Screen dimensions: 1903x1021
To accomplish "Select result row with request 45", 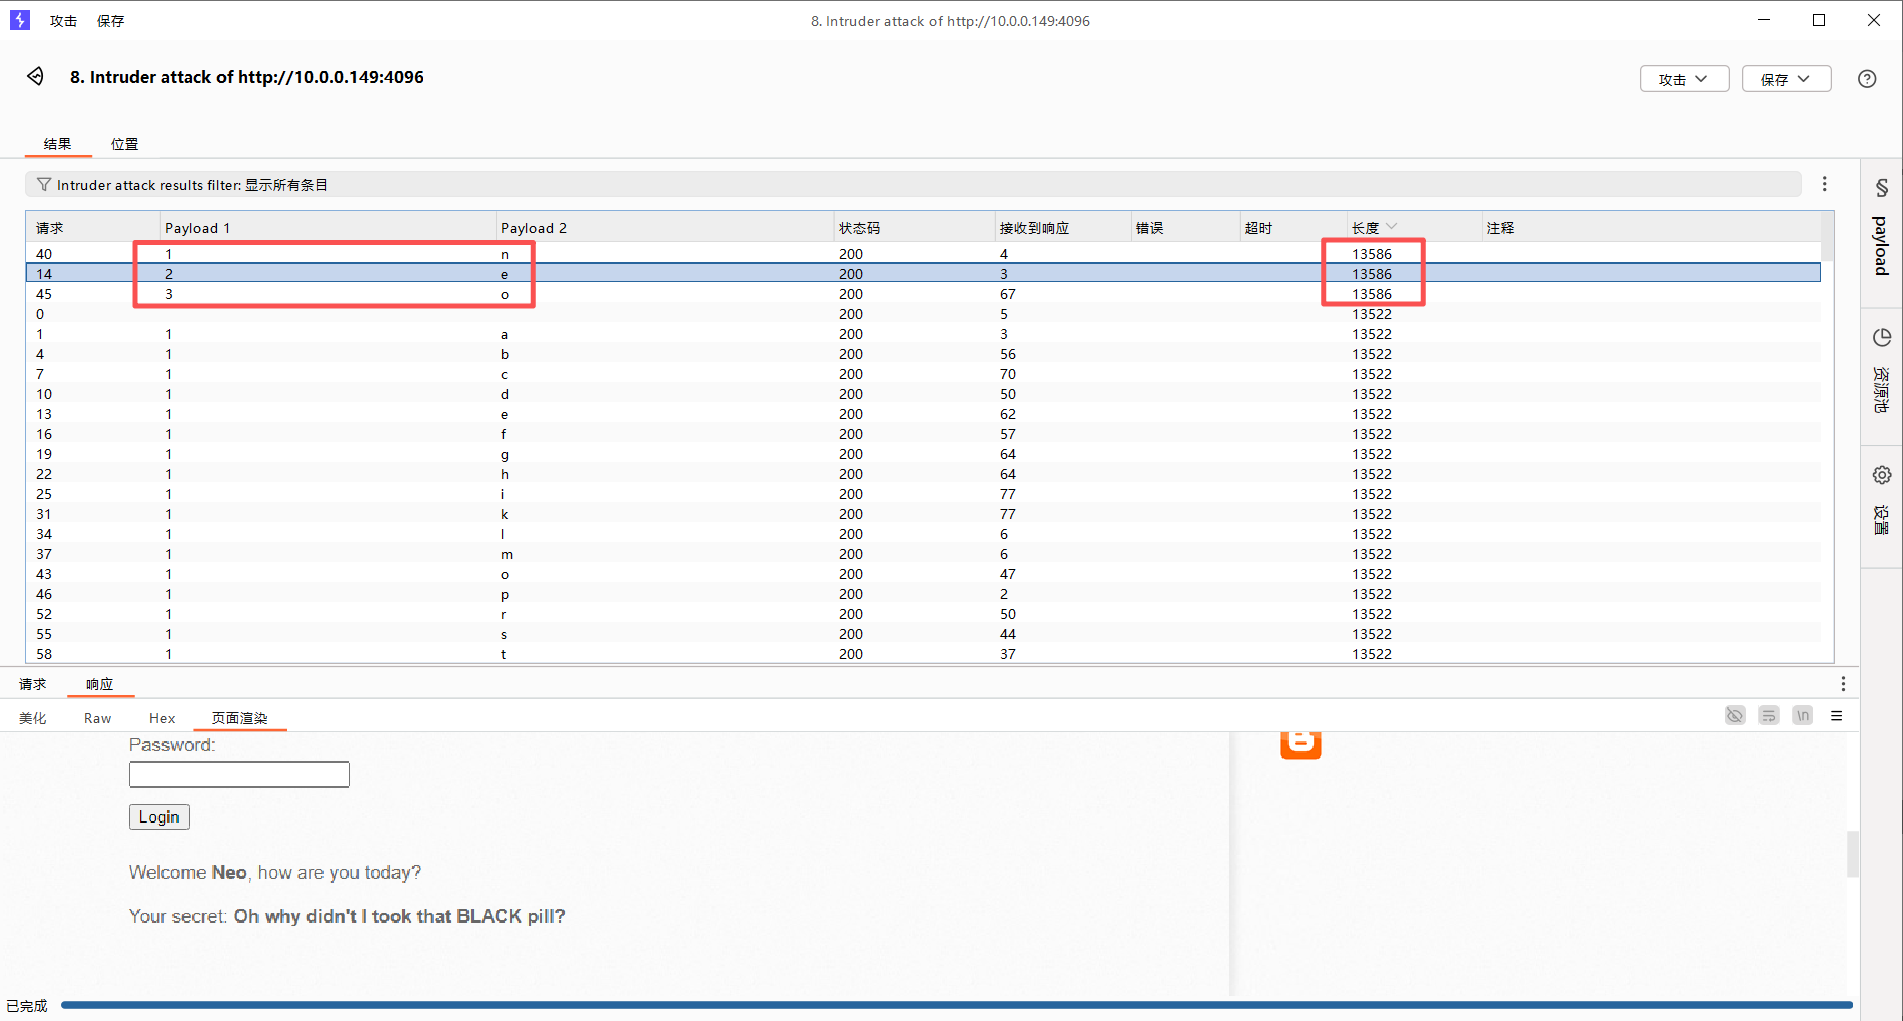I will click(x=923, y=294).
